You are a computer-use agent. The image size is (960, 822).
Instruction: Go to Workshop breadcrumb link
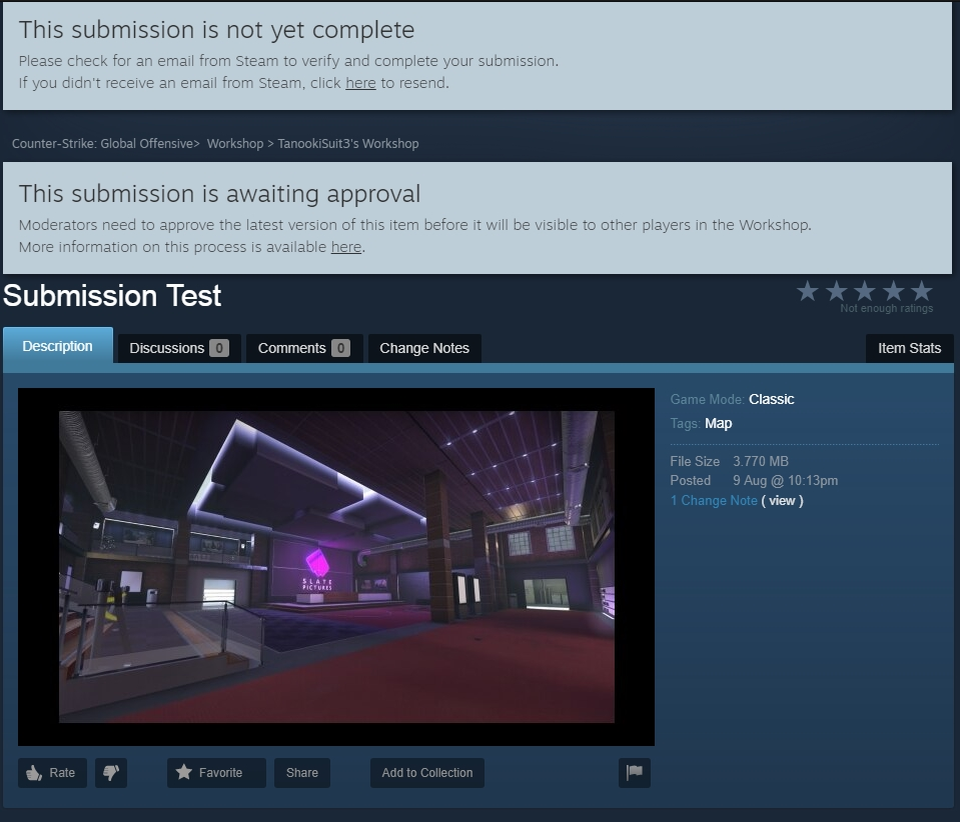coord(235,144)
